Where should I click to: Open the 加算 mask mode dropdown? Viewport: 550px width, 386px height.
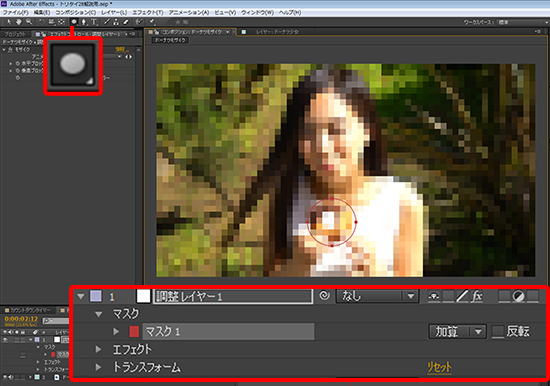pyautogui.click(x=457, y=332)
